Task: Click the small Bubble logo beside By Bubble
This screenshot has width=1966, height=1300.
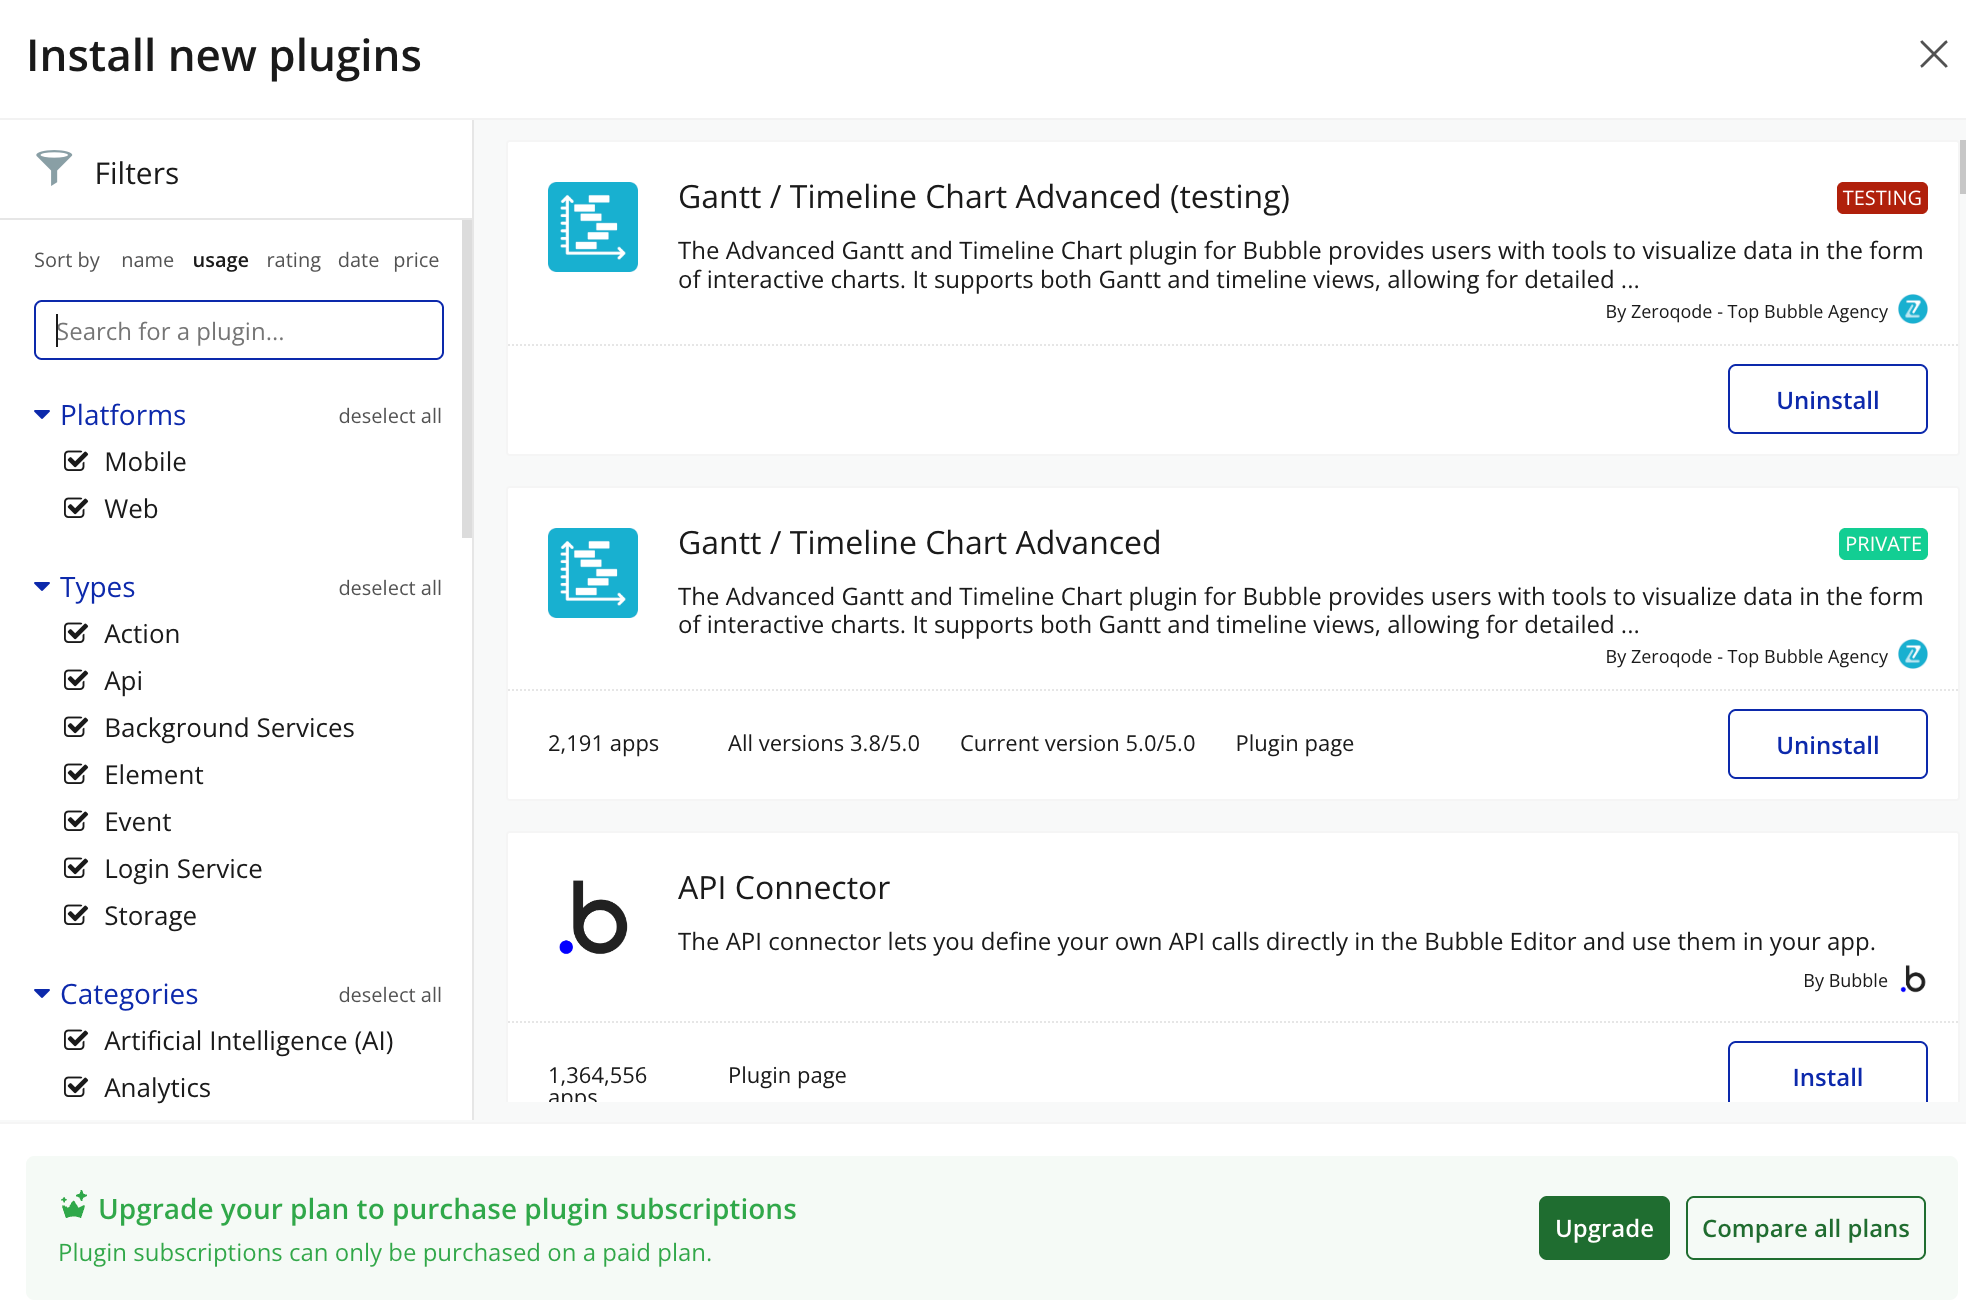Action: click(x=1913, y=979)
